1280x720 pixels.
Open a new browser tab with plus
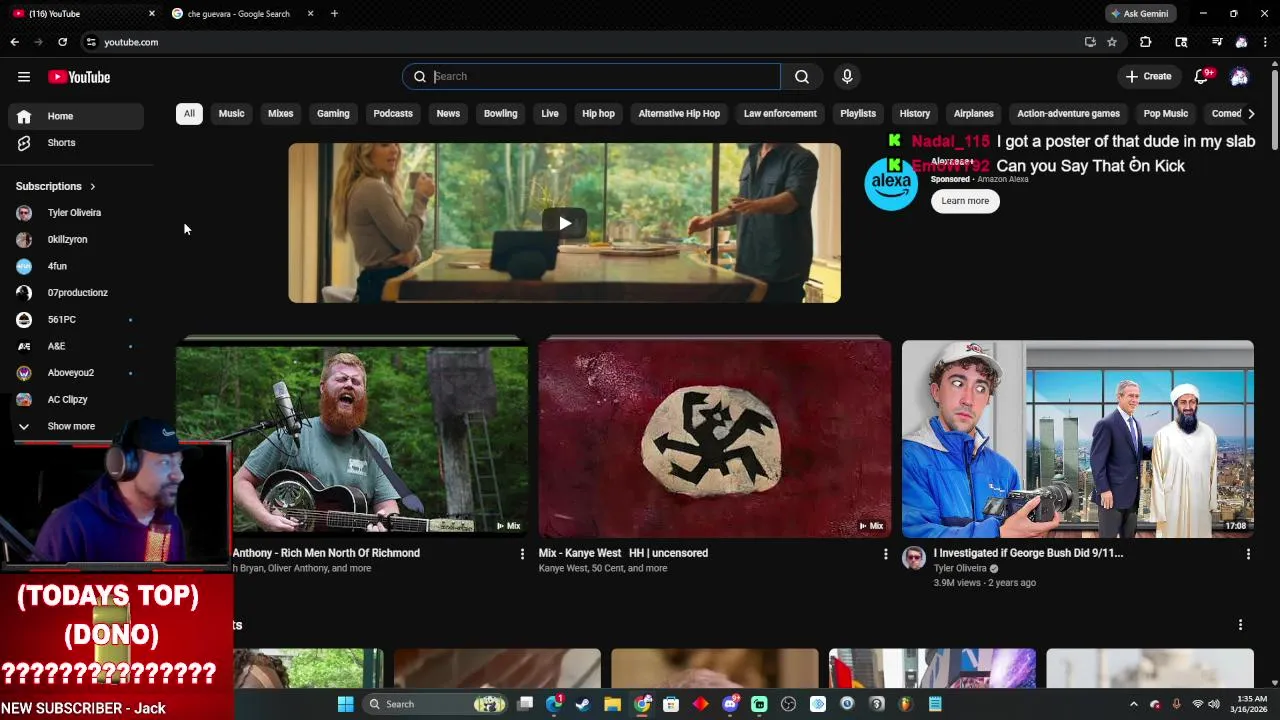click(334, 13)
